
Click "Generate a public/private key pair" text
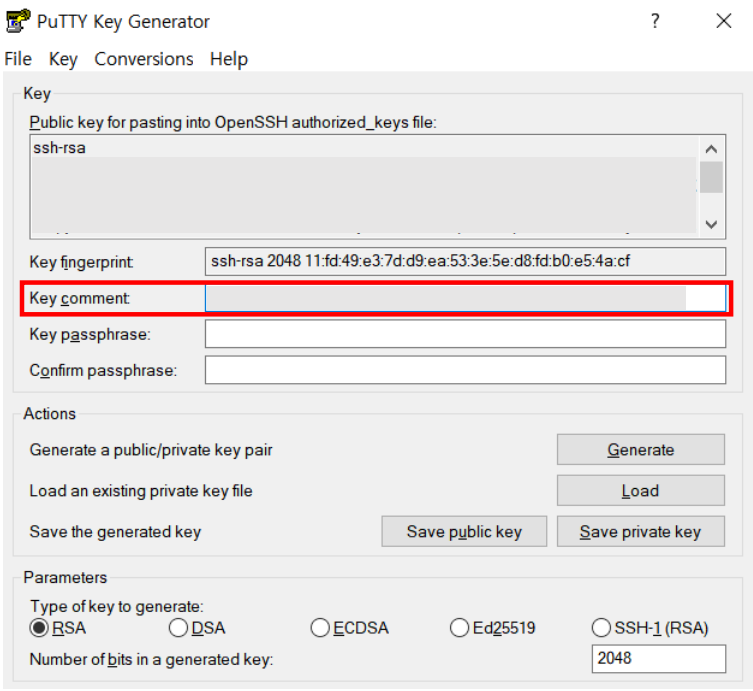click(x=151, y=450)
